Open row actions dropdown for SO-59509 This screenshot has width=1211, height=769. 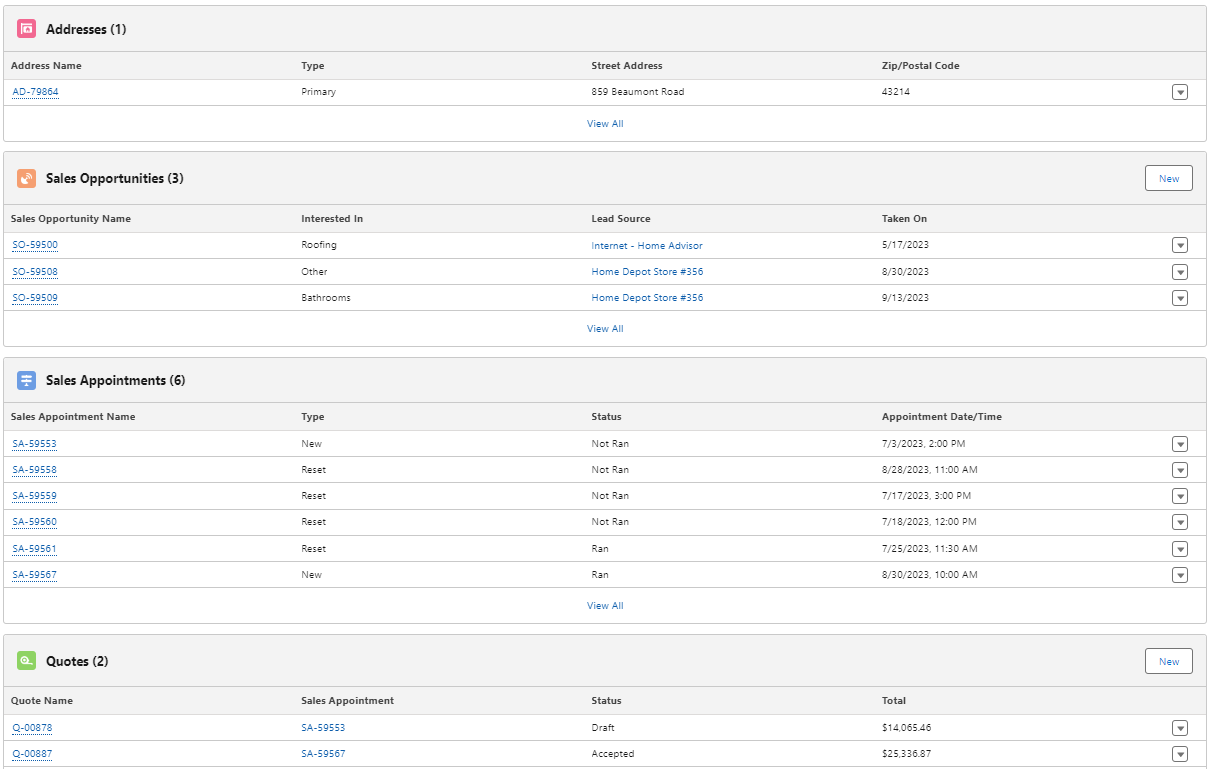point(1180,298)
